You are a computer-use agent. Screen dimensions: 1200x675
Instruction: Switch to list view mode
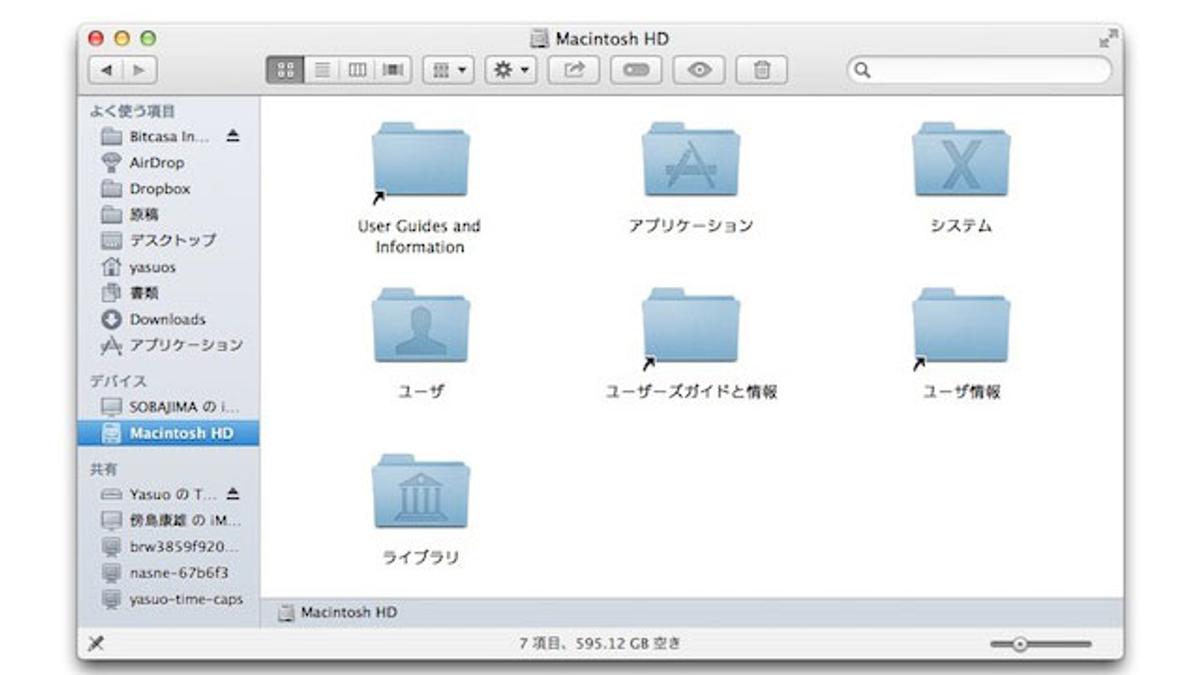(321, 70)
